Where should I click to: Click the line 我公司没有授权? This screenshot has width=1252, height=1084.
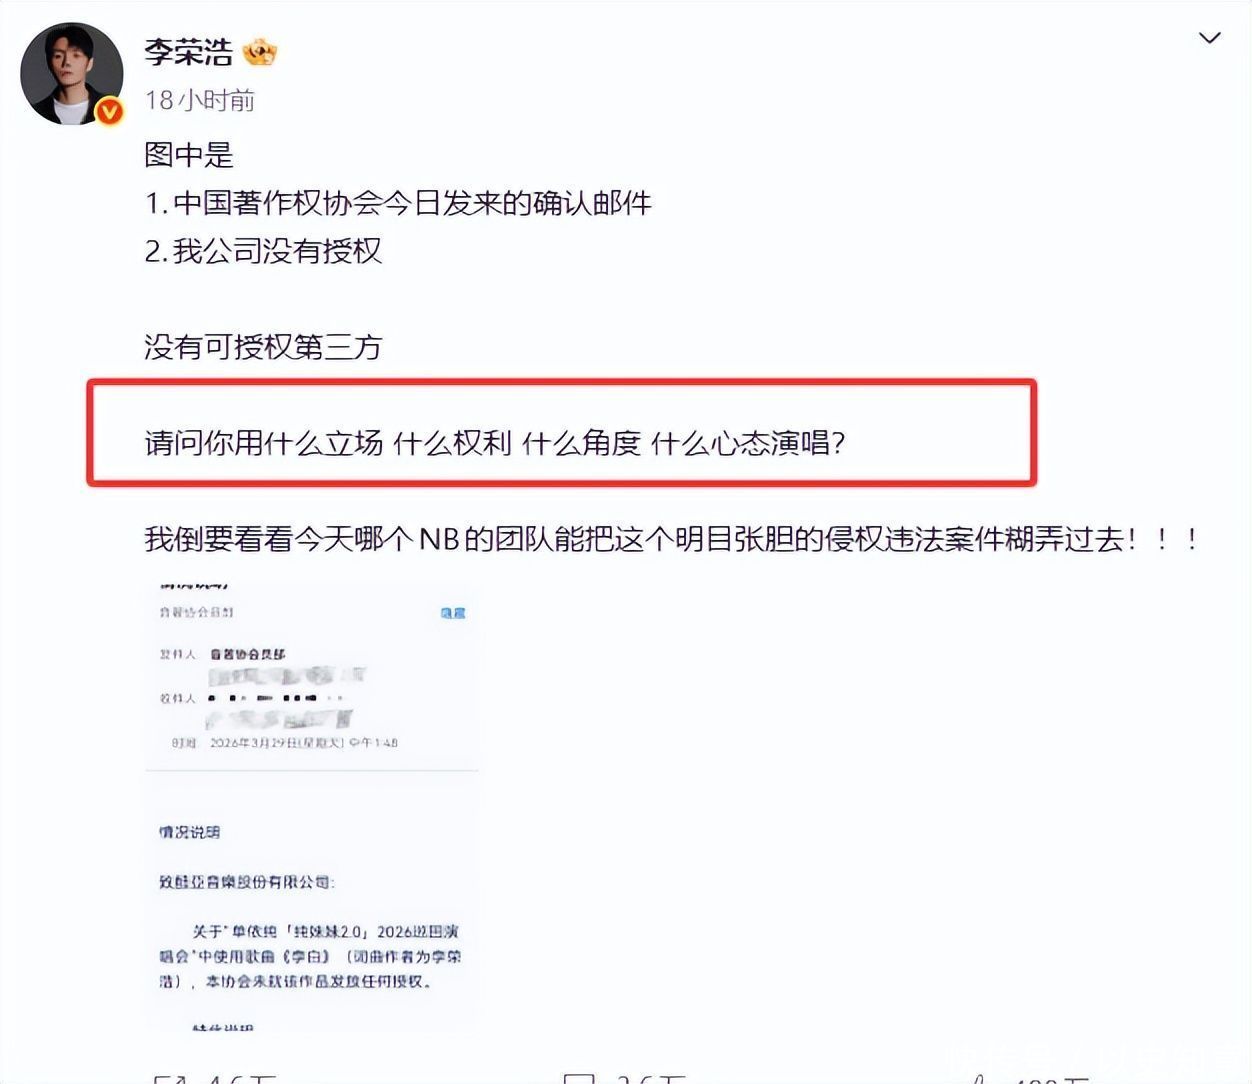pyautogui.click(x=263, y=251)
